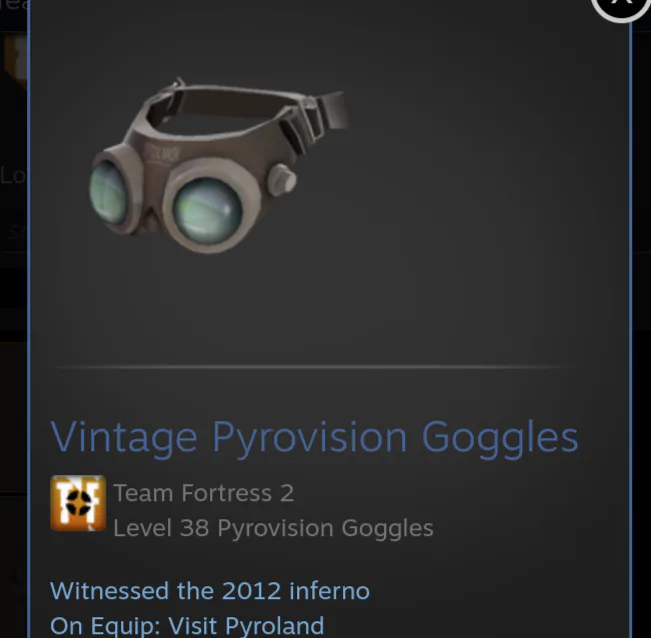The width and height of the screenshot is (651, 638).
Task: Click the right green lens of goggles
Action: (208, 211)
